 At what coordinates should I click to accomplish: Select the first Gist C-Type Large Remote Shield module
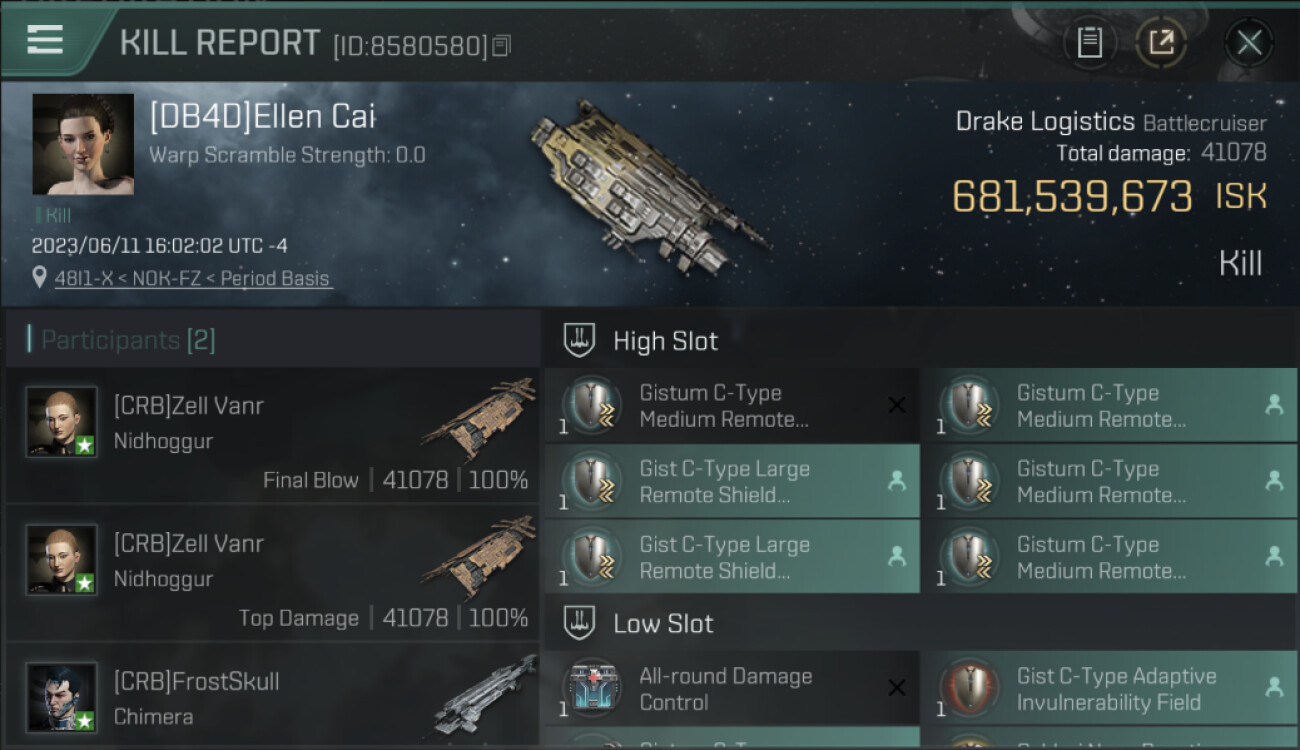pos(731,482)
